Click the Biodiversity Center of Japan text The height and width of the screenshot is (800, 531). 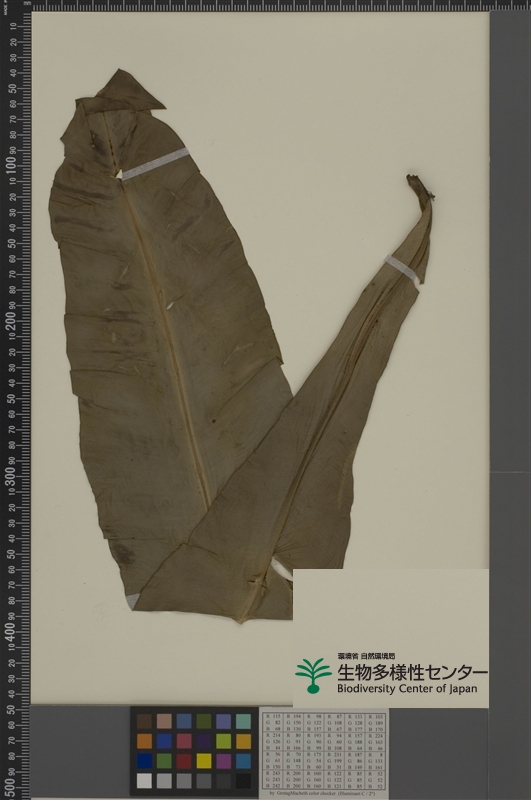[407, 689]
